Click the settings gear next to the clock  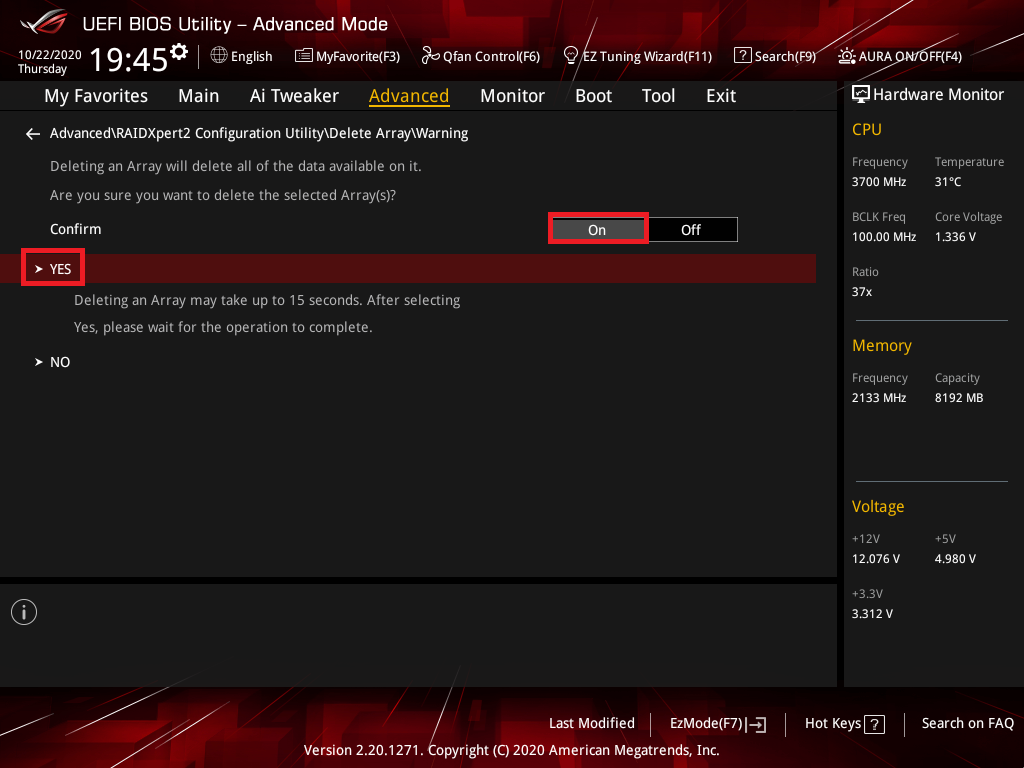coord(179,51)
